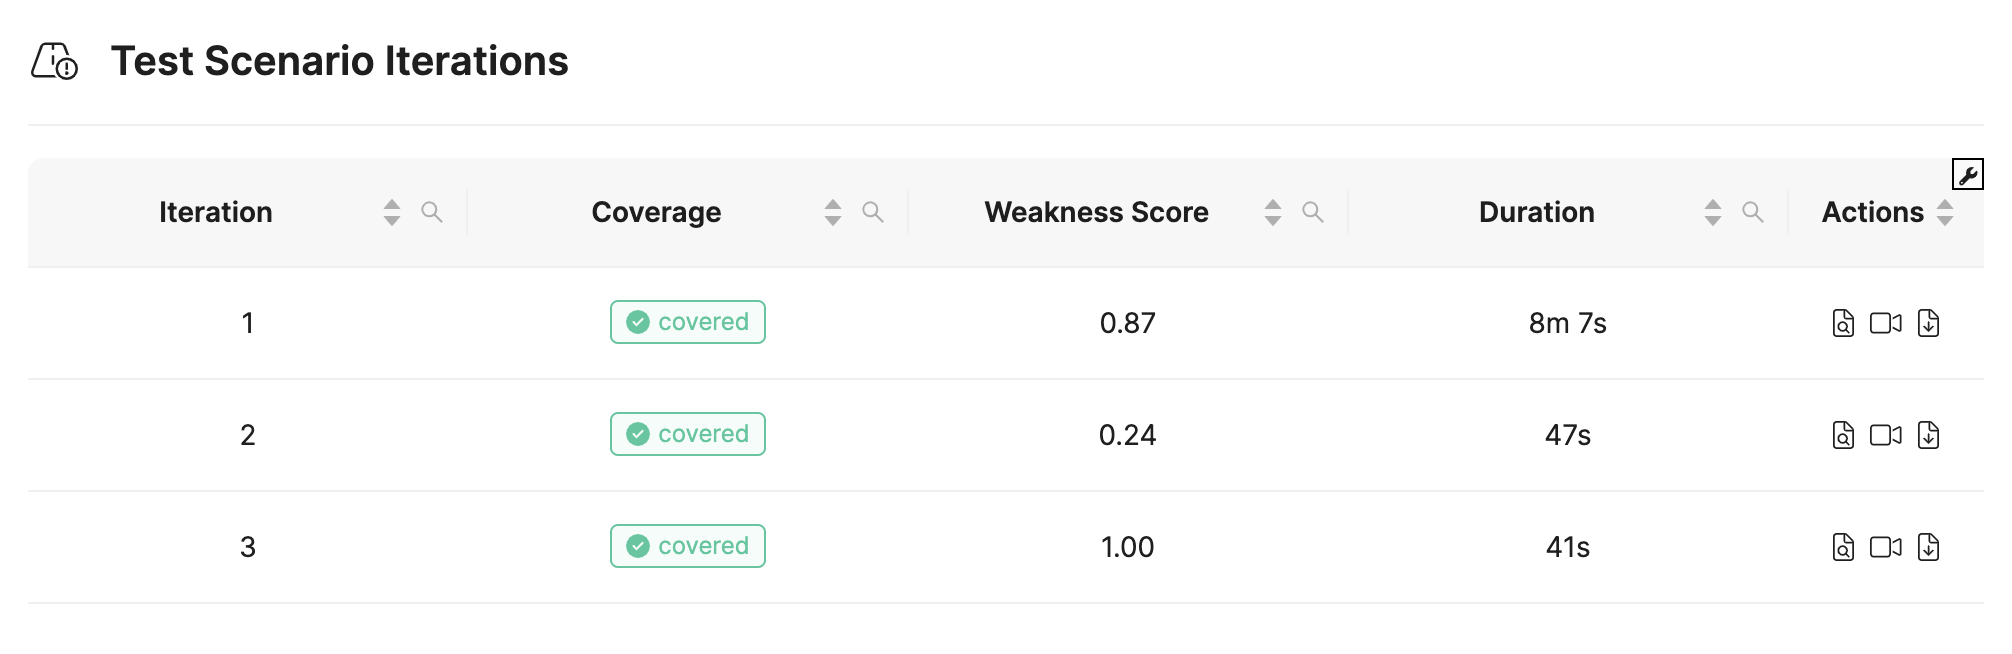
Task: Download file for iteration 3
Action: pyautogui.click(x=1929, y=547)
